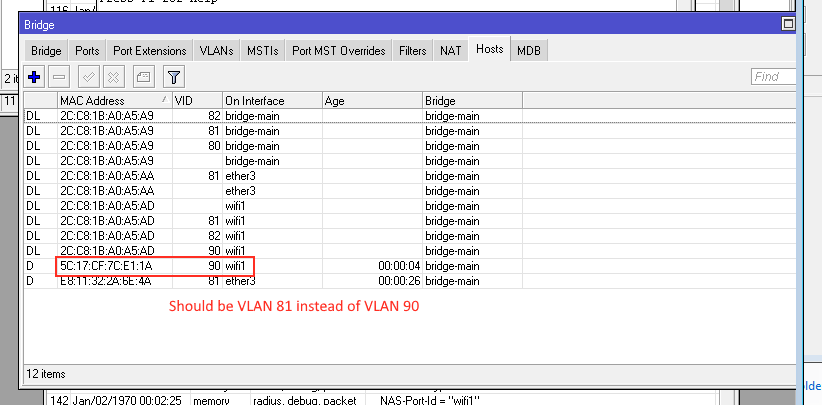Click the '12 items' status bar text
The image size is (822, 405).
tap(46, 374)
